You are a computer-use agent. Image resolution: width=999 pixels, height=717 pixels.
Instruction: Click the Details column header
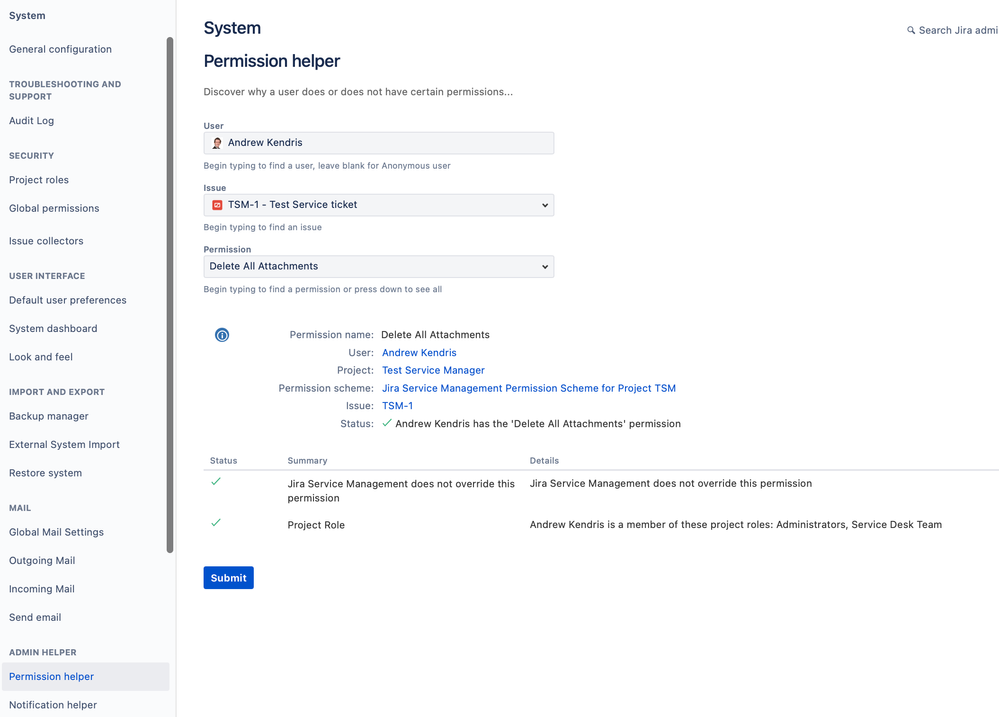tap(544, 460)
